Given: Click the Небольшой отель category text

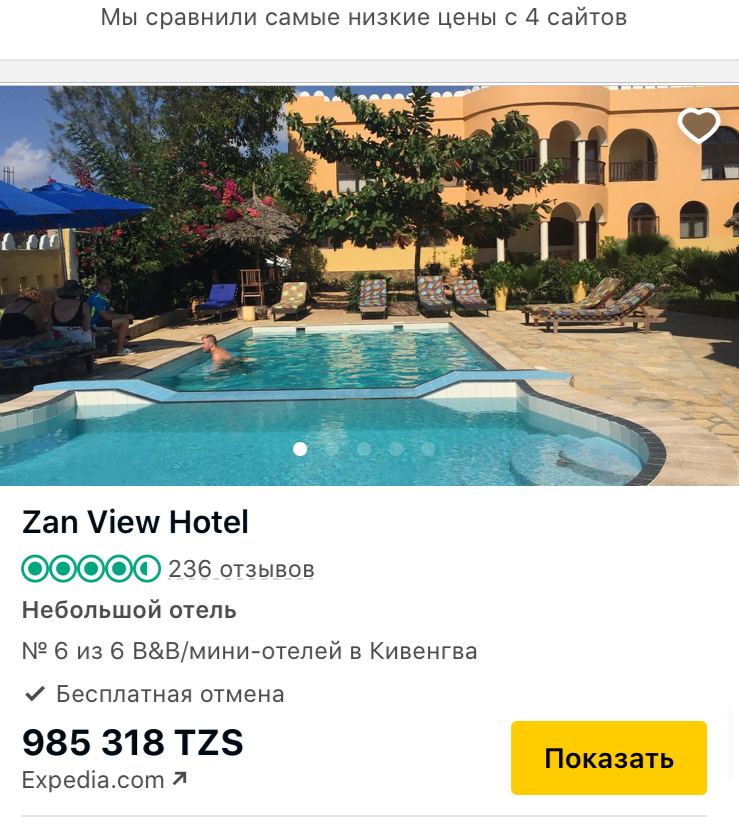Looking at the screenshot, I should pyautogui.click(x=129, y=610).
